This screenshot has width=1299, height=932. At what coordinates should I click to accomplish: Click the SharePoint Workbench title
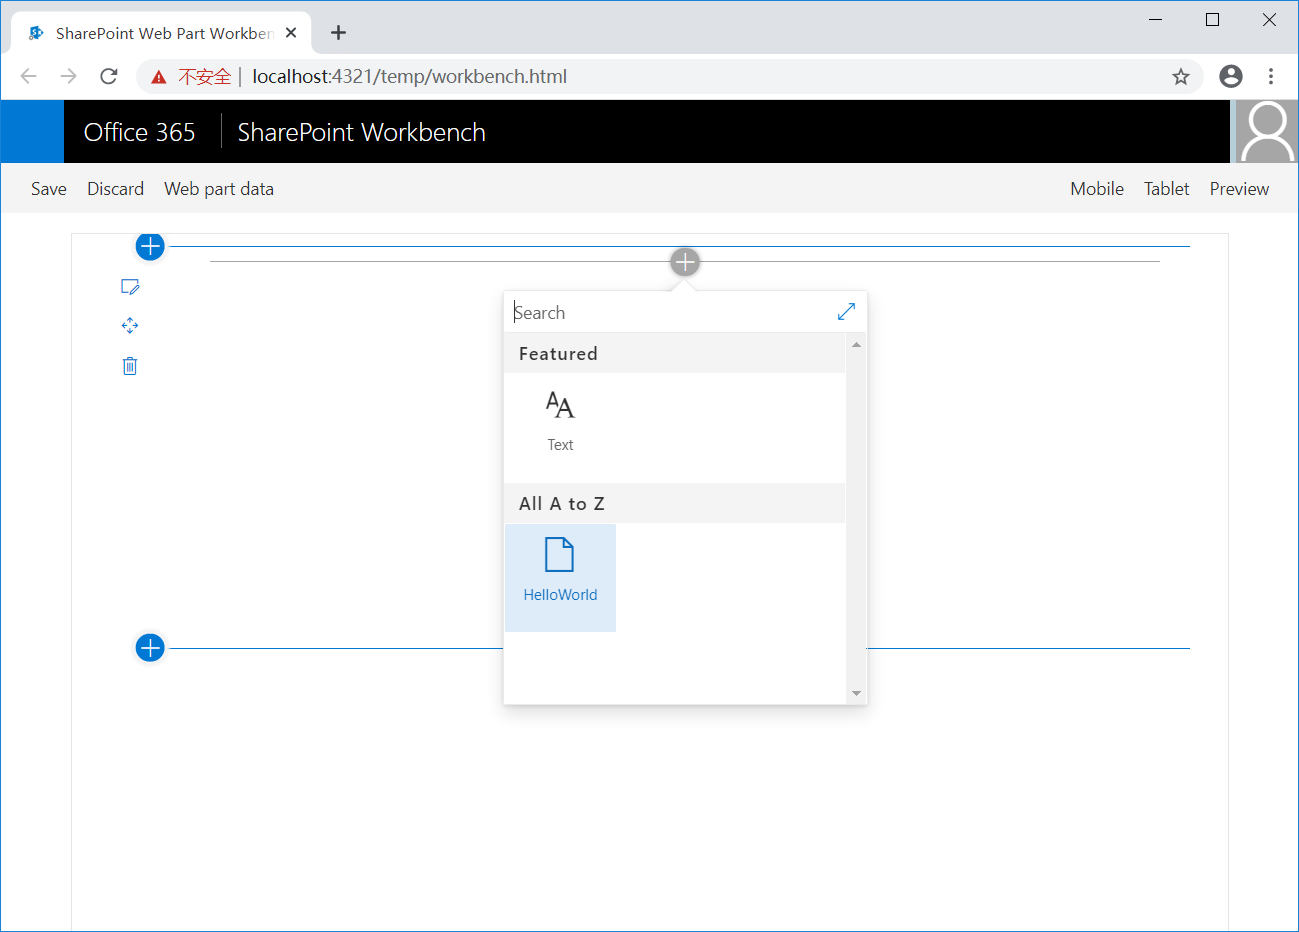(362, 132)
